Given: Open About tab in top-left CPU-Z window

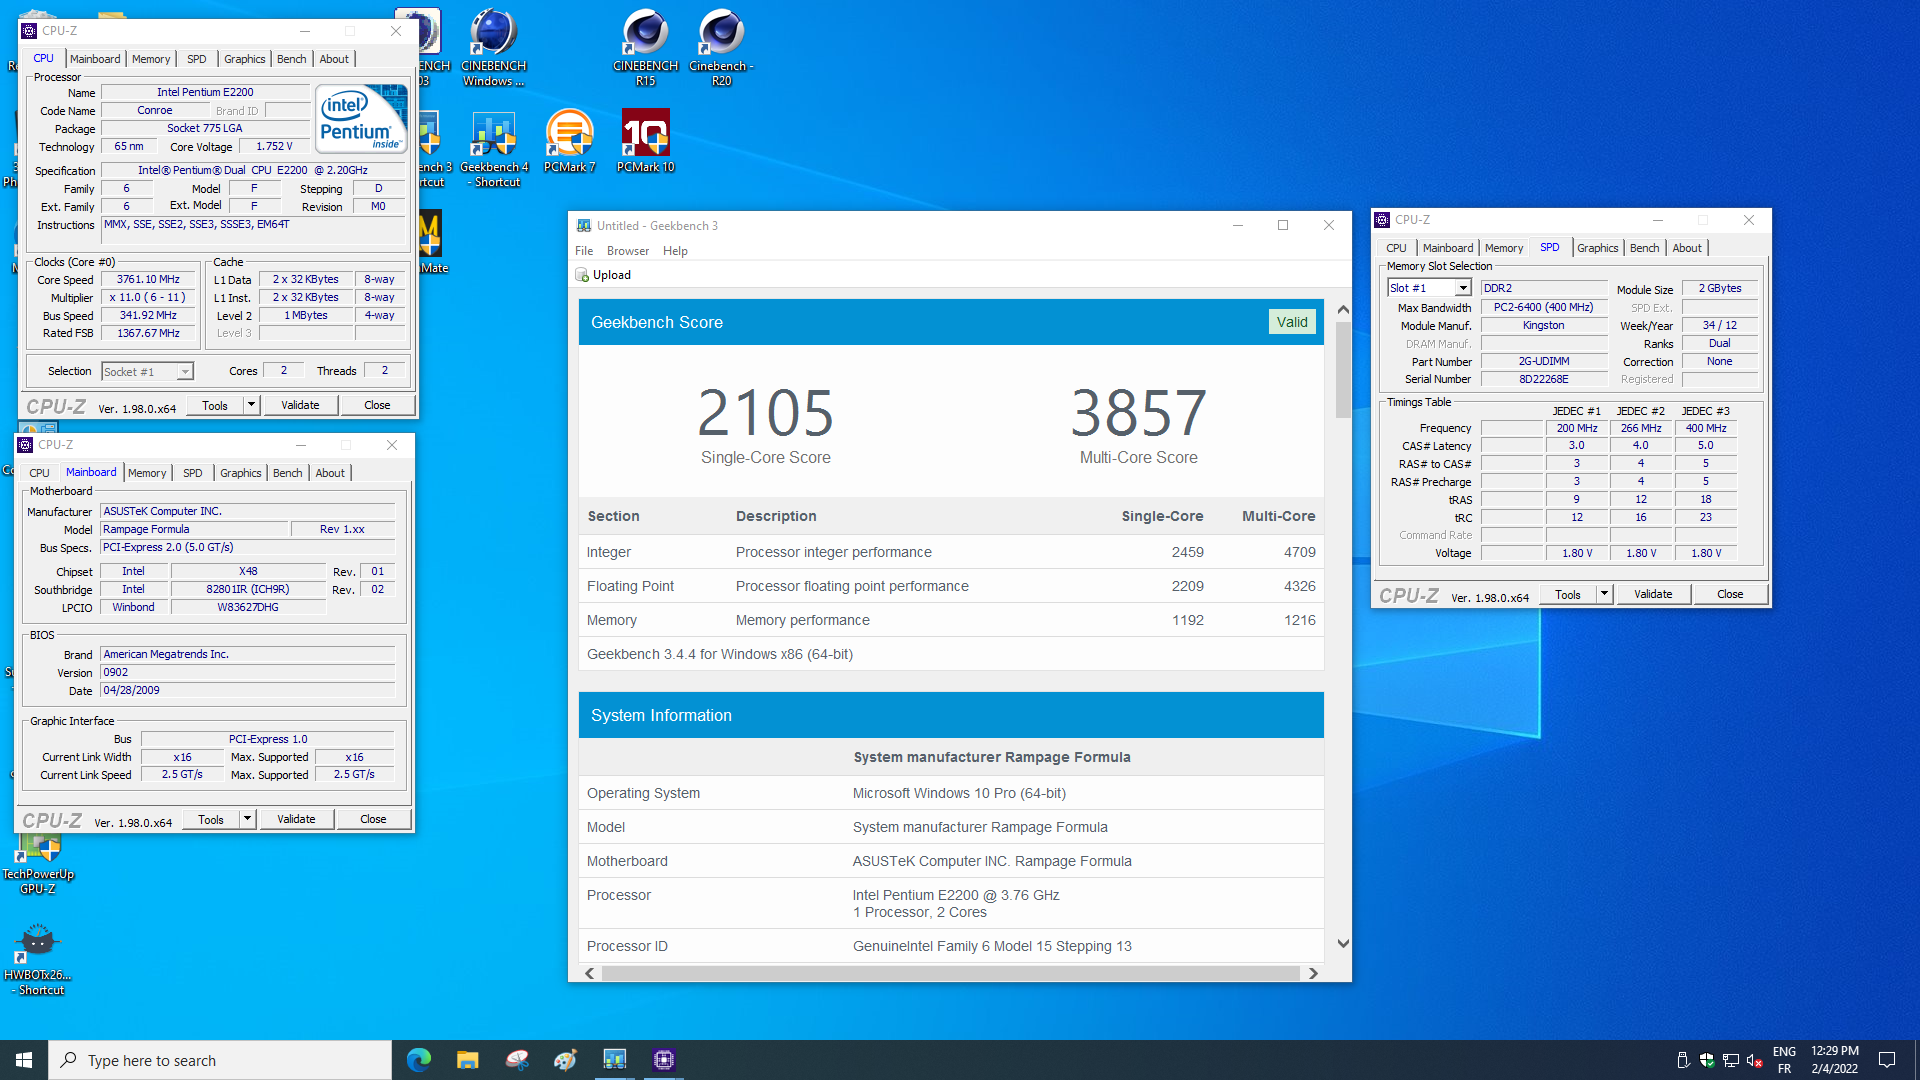Looking at the screenshot, I should (x=334, y=59).
